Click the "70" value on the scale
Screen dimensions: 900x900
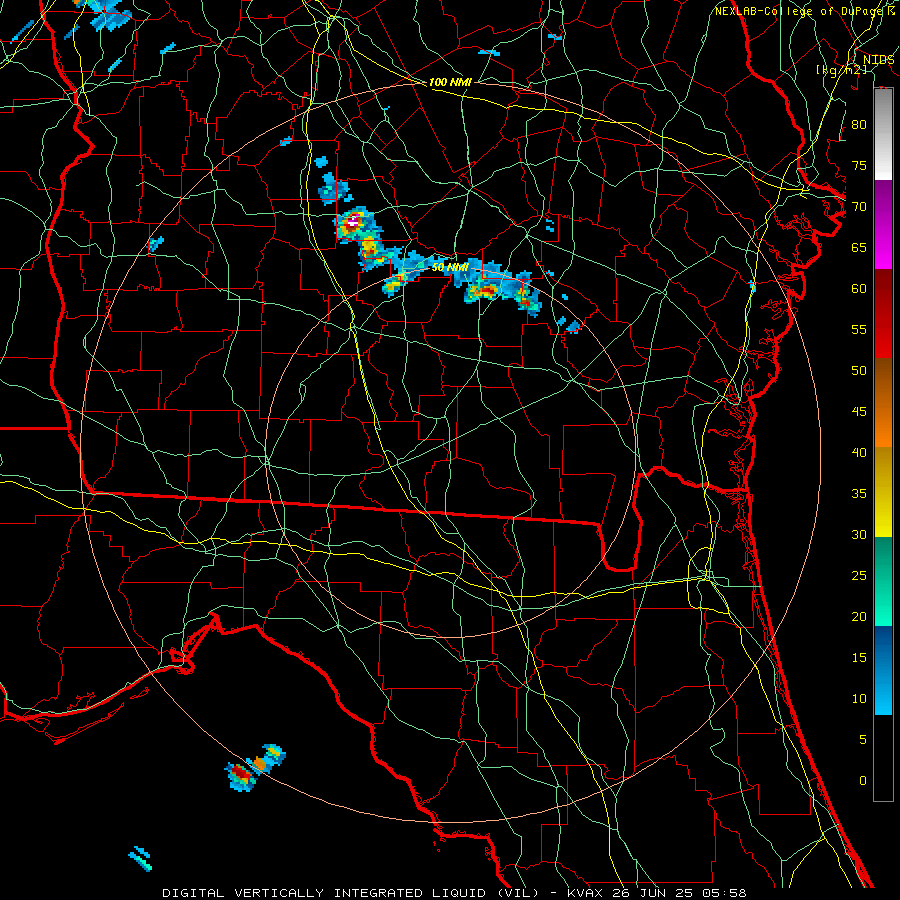coord(859,206)
